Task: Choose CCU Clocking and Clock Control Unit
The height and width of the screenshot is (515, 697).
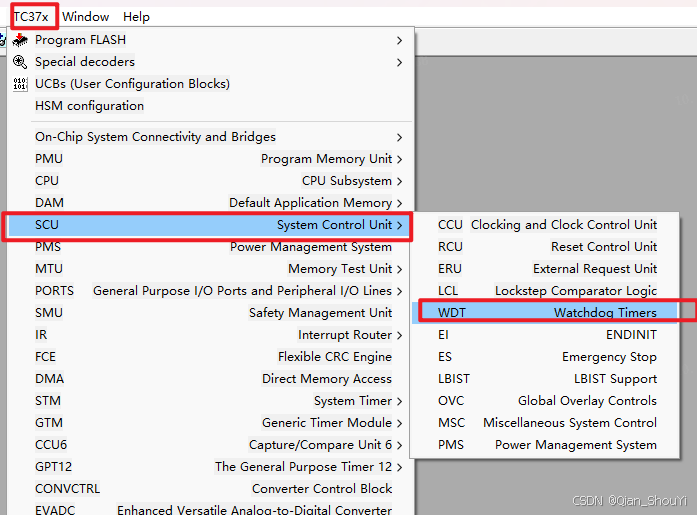Action: point(545,224)
